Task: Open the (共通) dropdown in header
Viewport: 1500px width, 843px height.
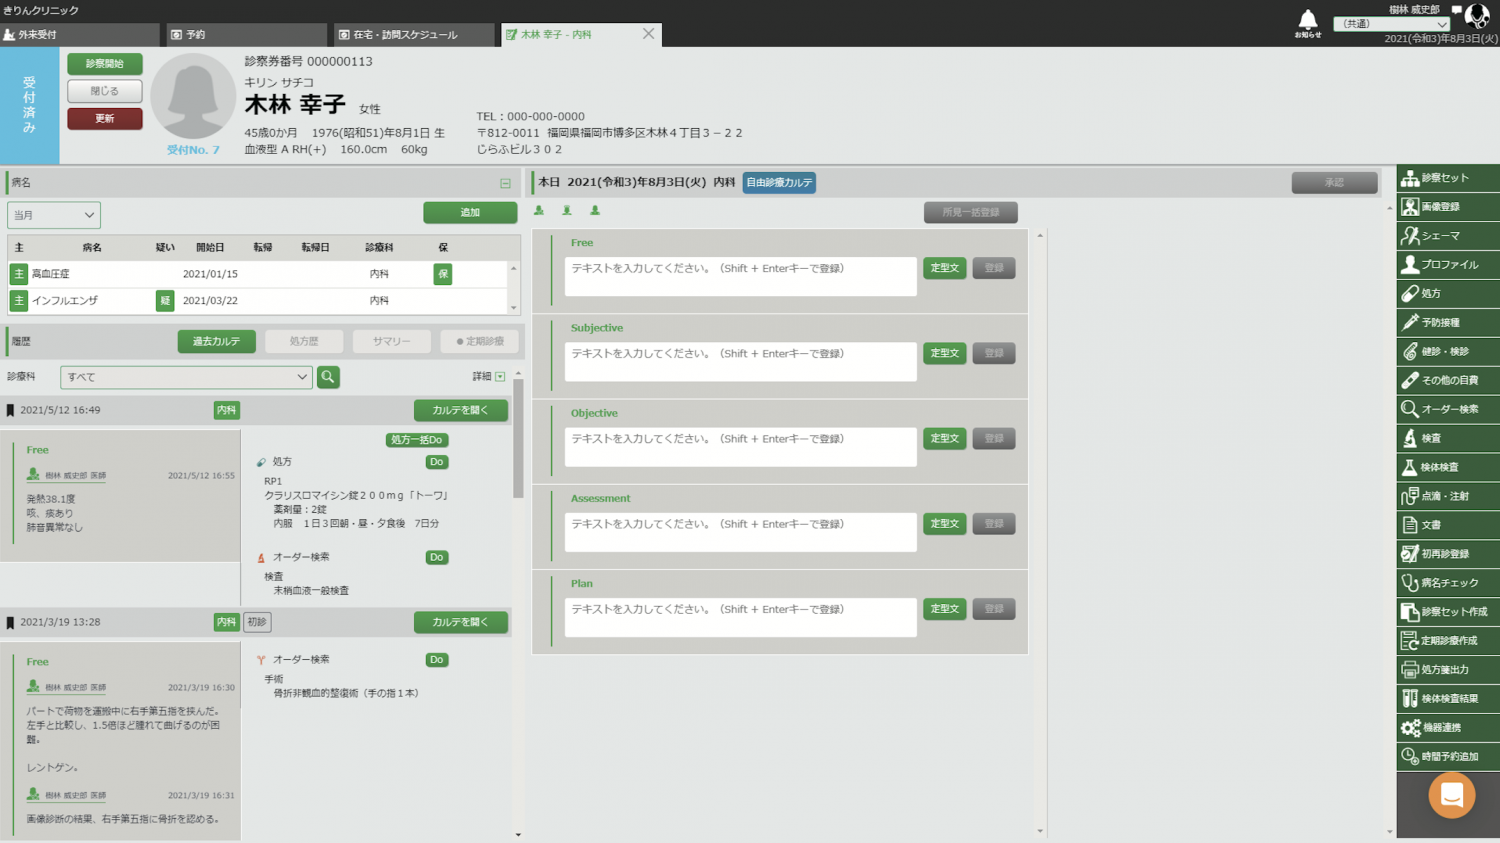Action: (x=1391, y=24)
